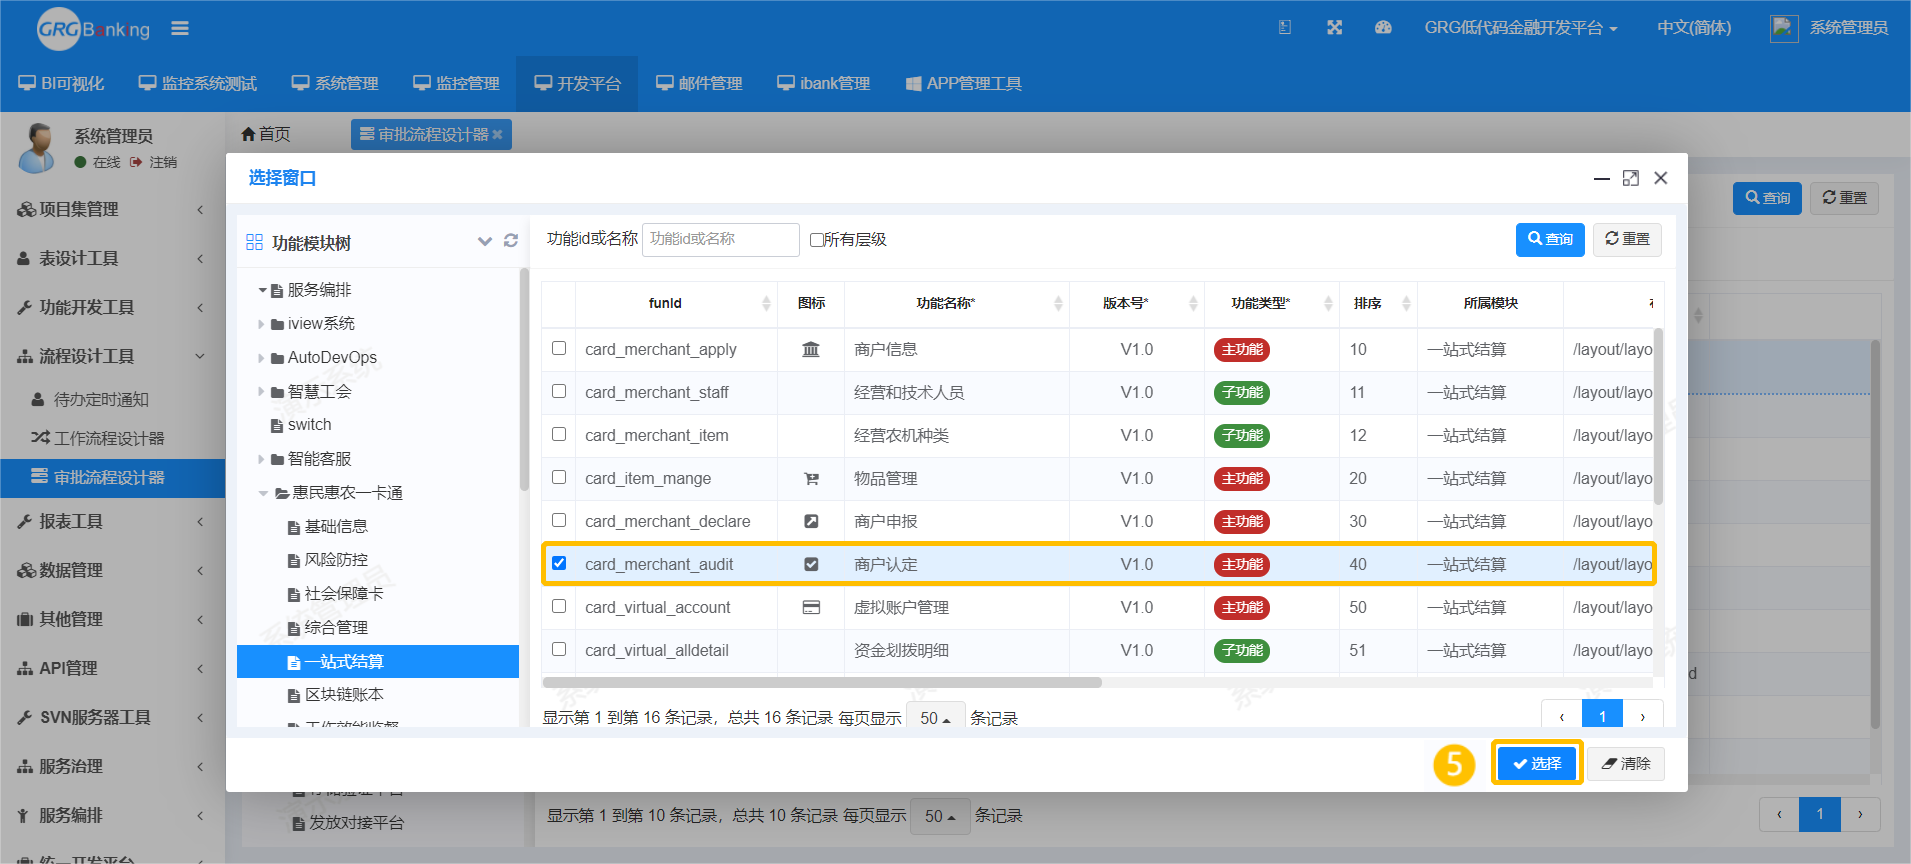Close the 审批流程设计器 tab with x
This screenshot has height=864, width=1911.
[x=497, y=134]
